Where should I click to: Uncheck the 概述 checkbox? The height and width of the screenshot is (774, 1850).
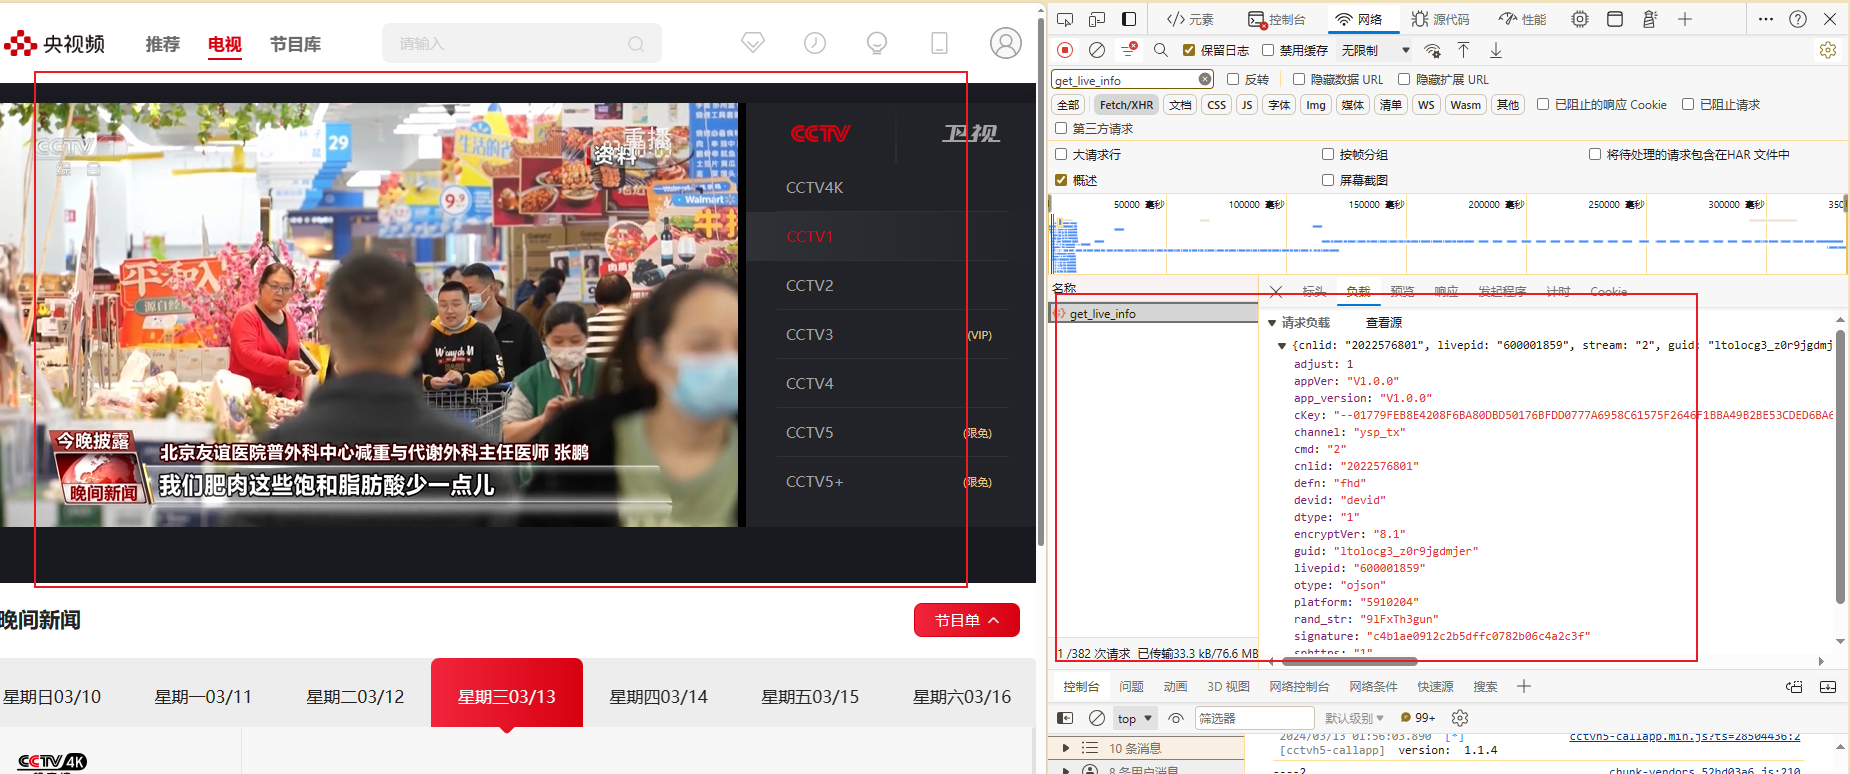coord(1061,180)
